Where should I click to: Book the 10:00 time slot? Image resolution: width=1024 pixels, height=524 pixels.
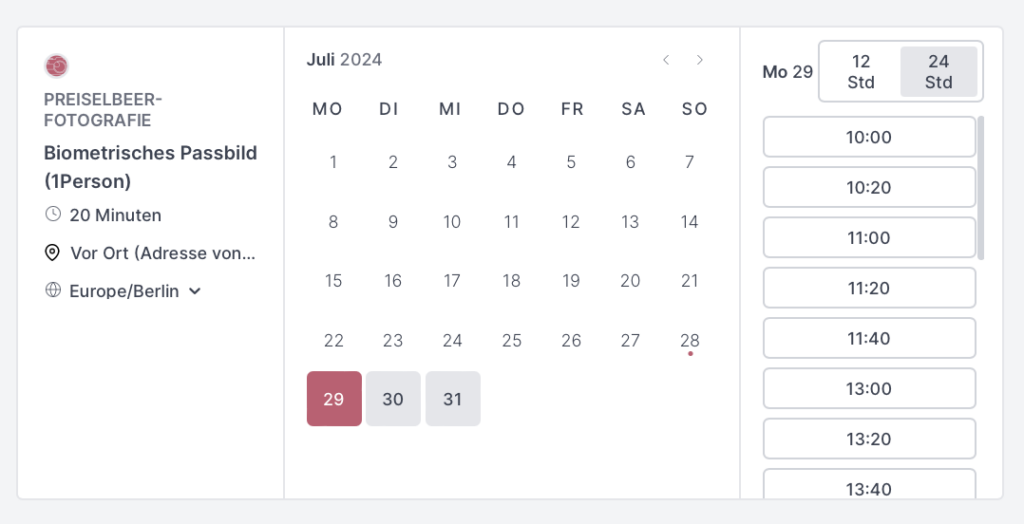pos(869,137)
